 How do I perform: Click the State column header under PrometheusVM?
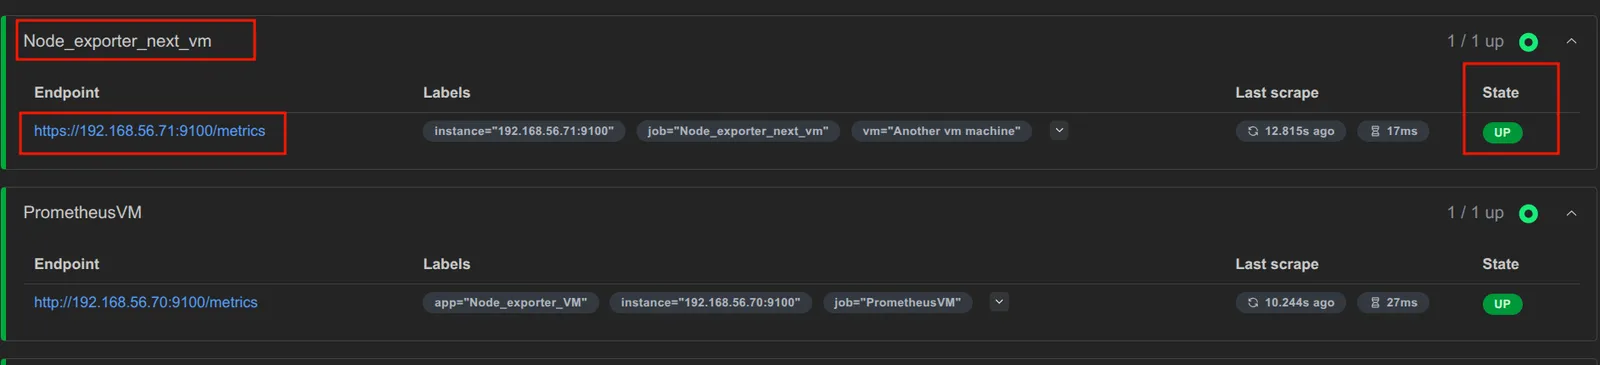pyautogui.click(x=1500, y=264)
